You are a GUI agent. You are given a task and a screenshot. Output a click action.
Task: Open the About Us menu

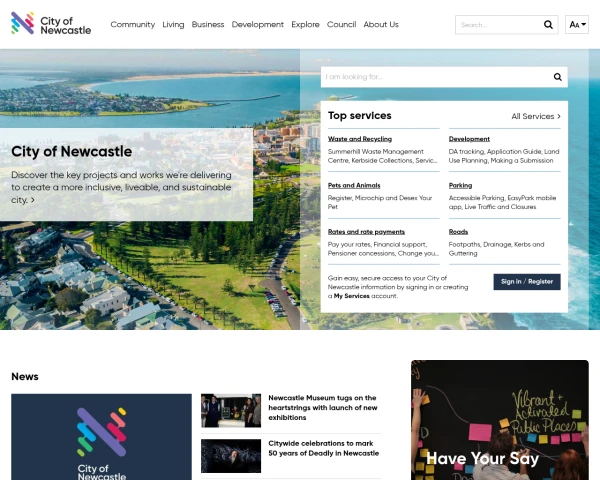pos(381,24)
